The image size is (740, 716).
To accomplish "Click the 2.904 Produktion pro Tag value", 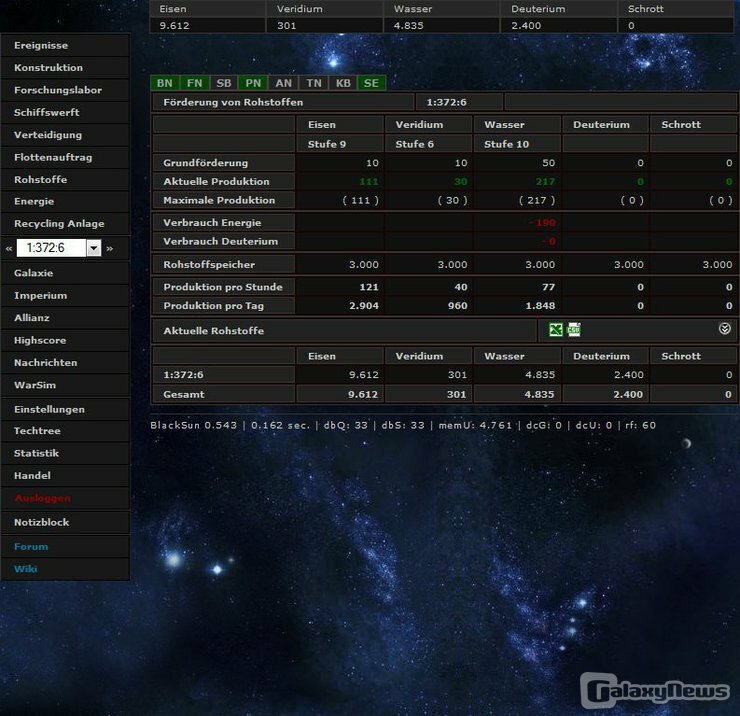I will point(364,306).
